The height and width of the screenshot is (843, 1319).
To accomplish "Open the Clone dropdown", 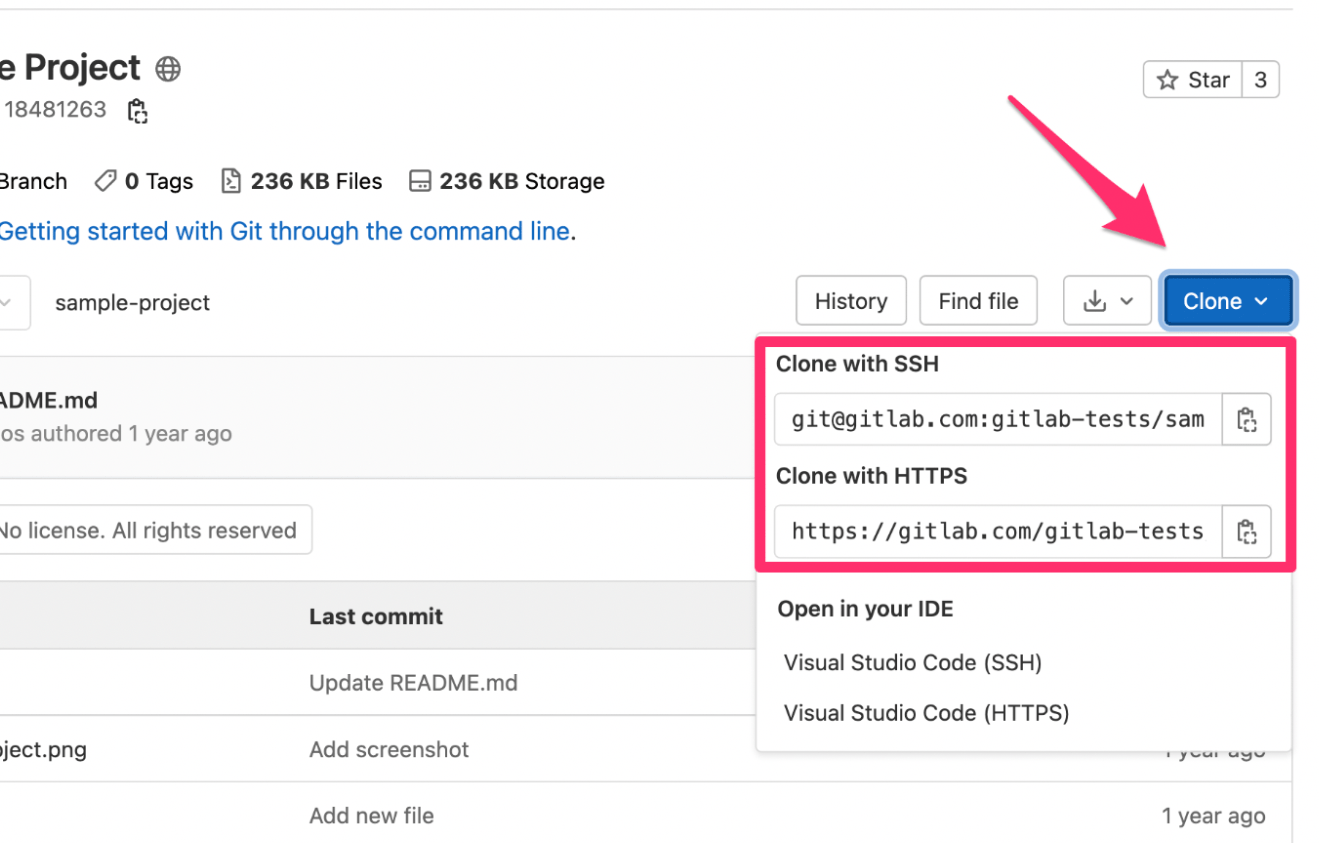I will pyautogui.click(x=1227, y=300).
